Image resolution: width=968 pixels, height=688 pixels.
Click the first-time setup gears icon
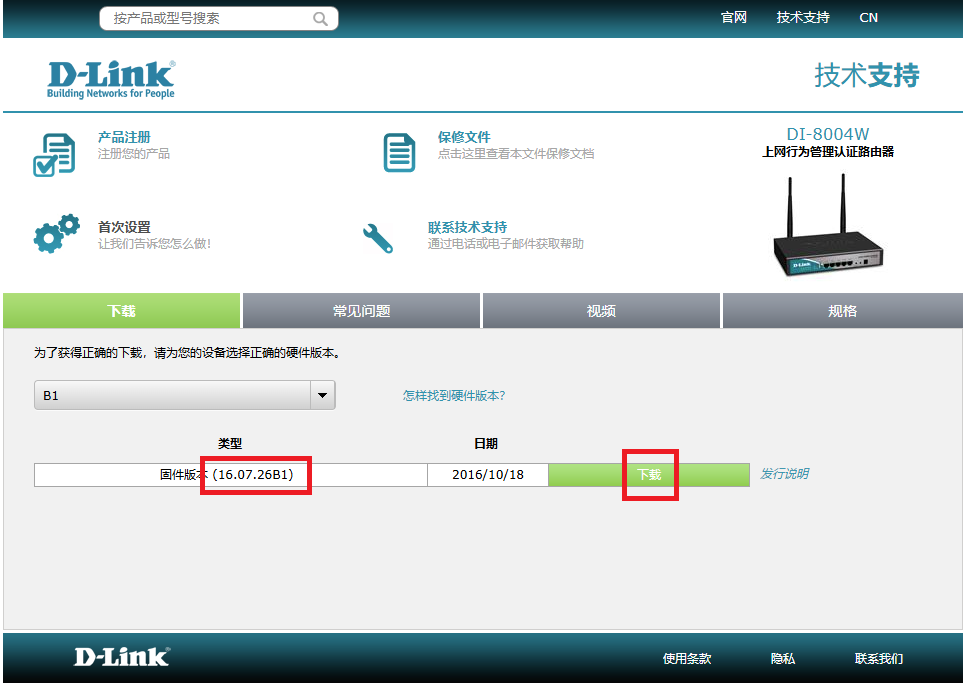click(x=55, y=234)
